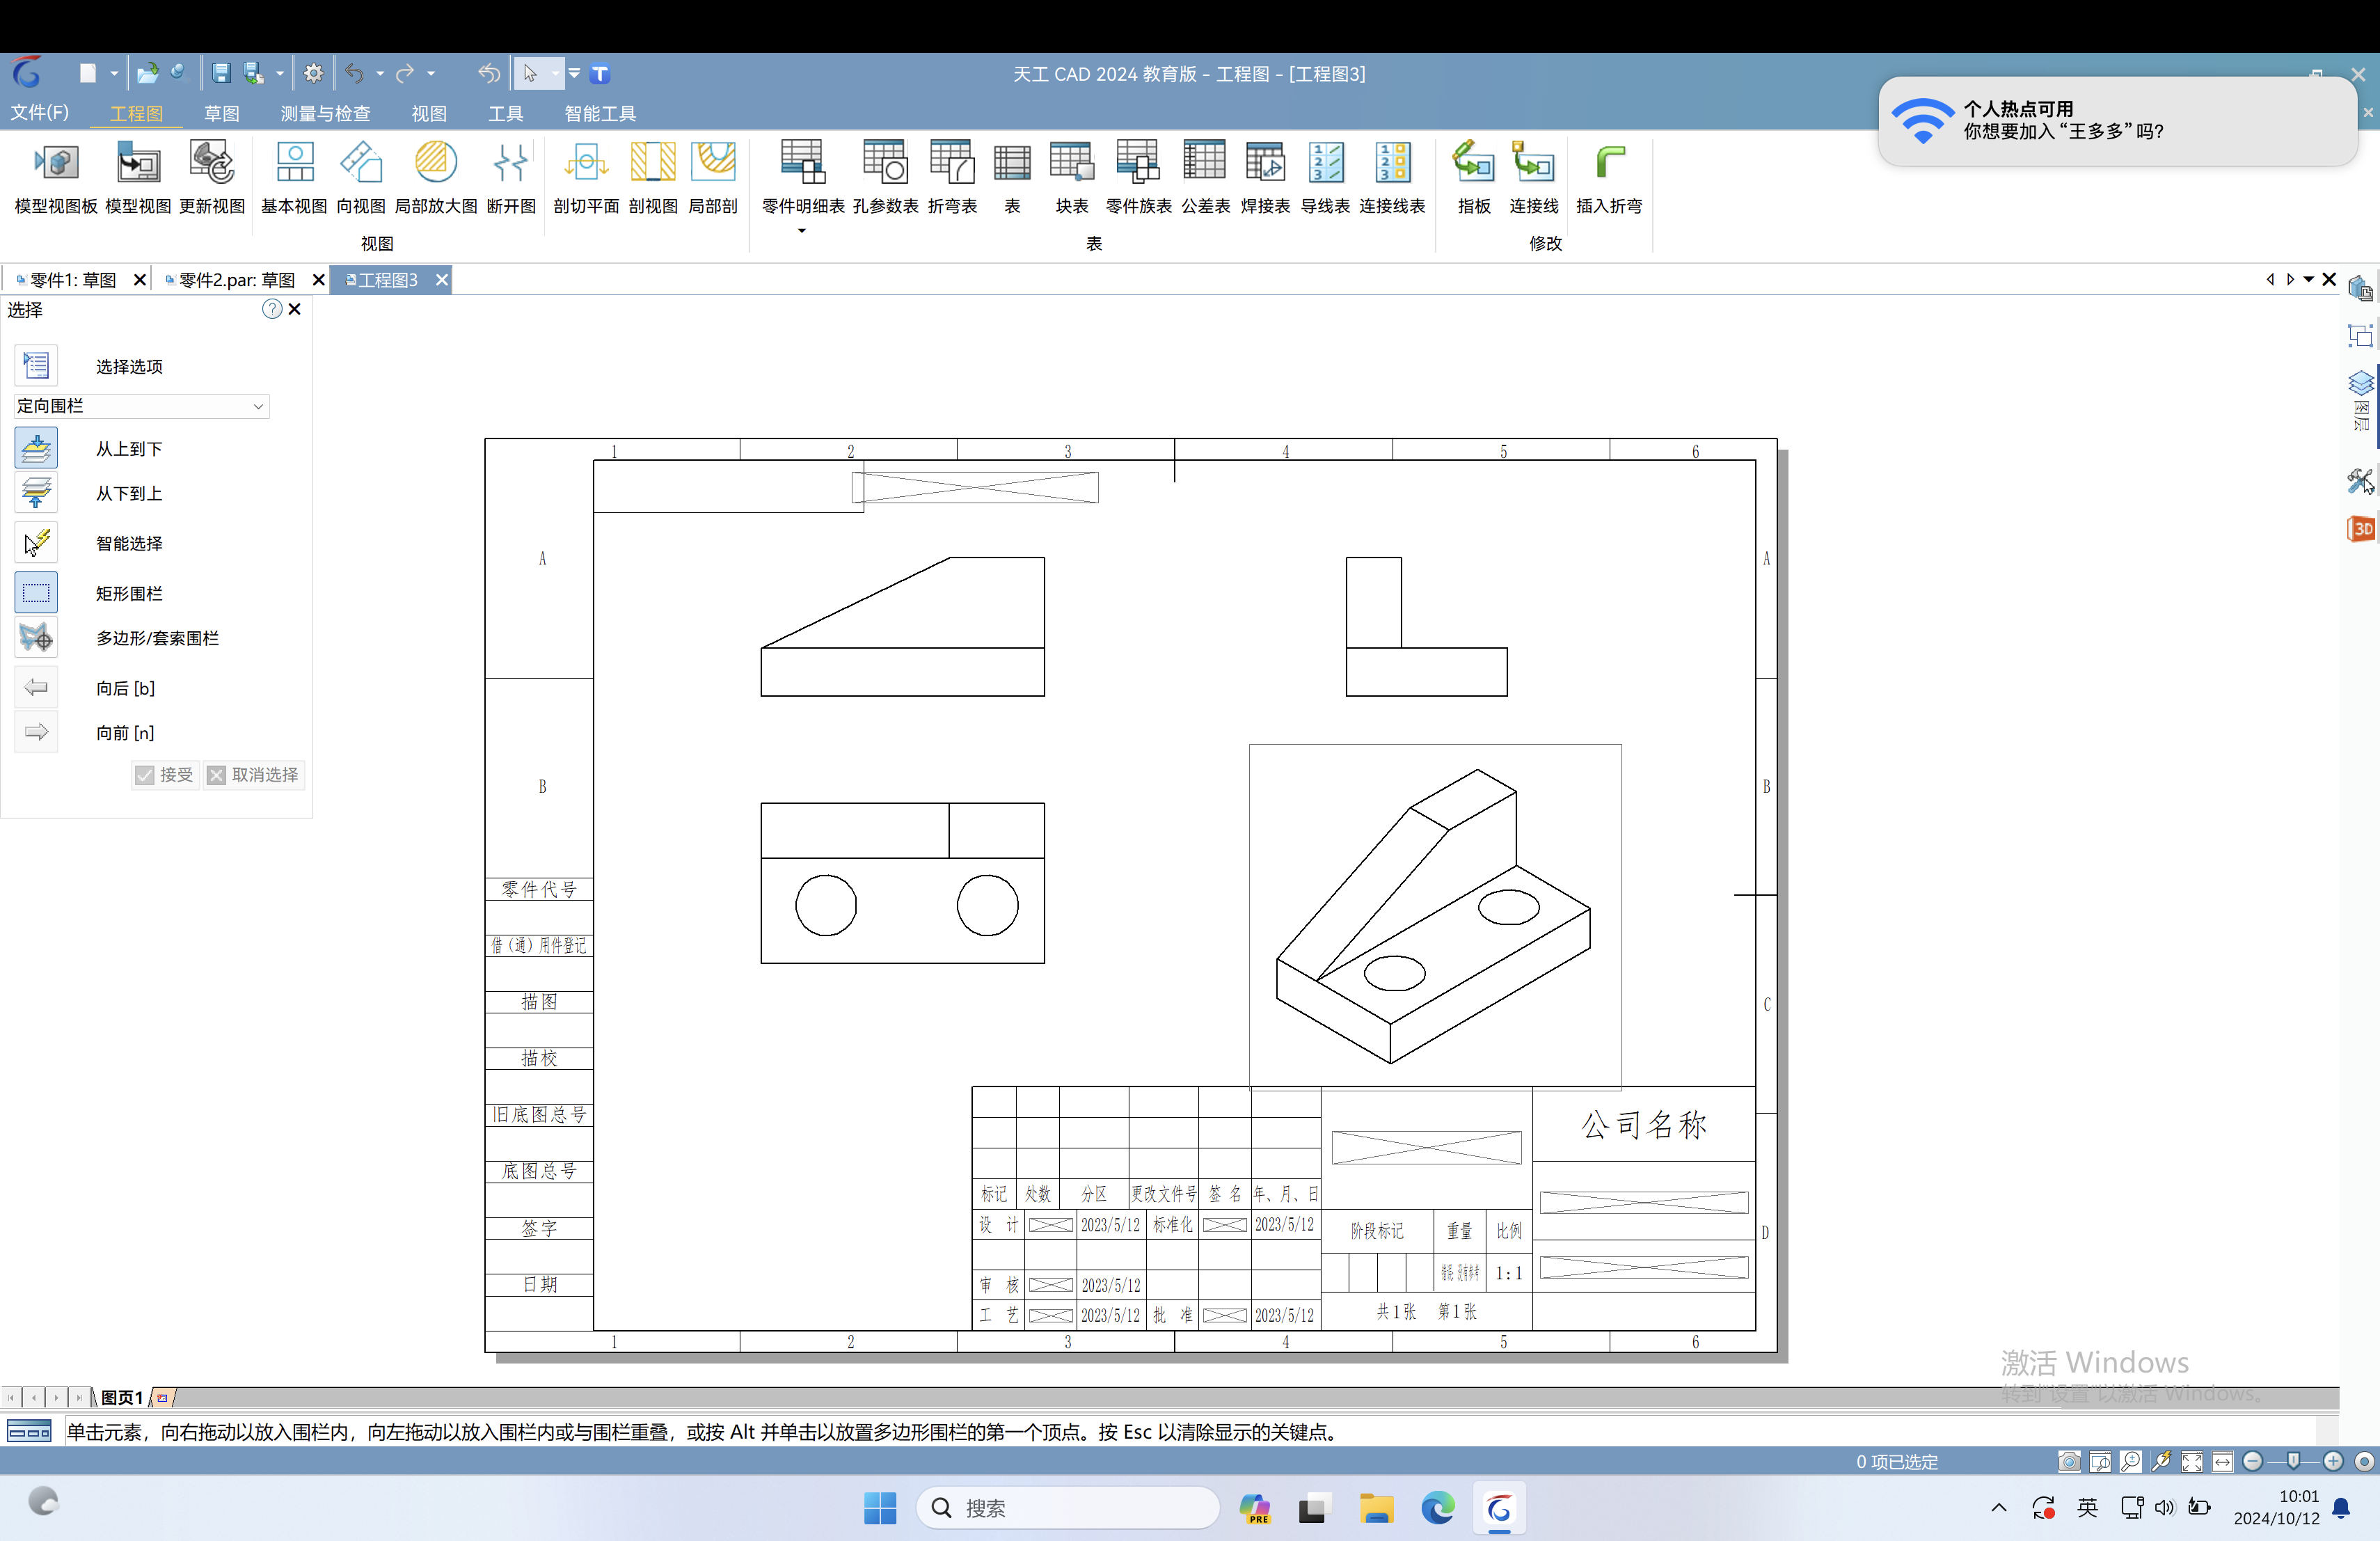Select the 图页1 sheet tab

[122, 1397]
